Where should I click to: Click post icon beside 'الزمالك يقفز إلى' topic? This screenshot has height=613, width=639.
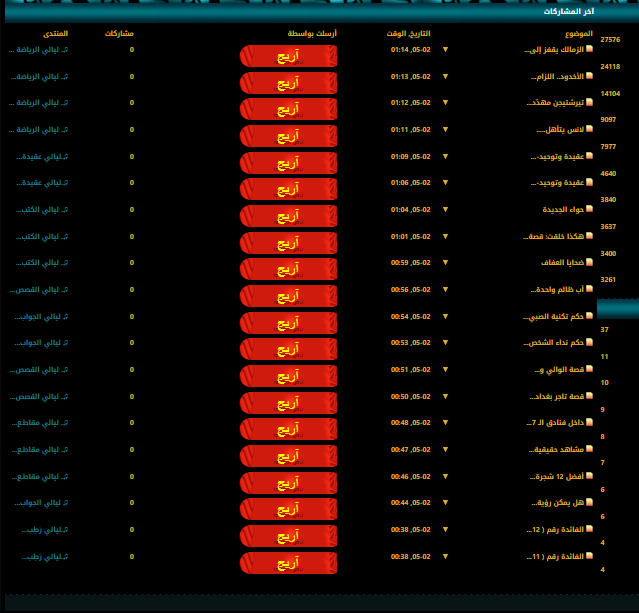tap(589, 49)
